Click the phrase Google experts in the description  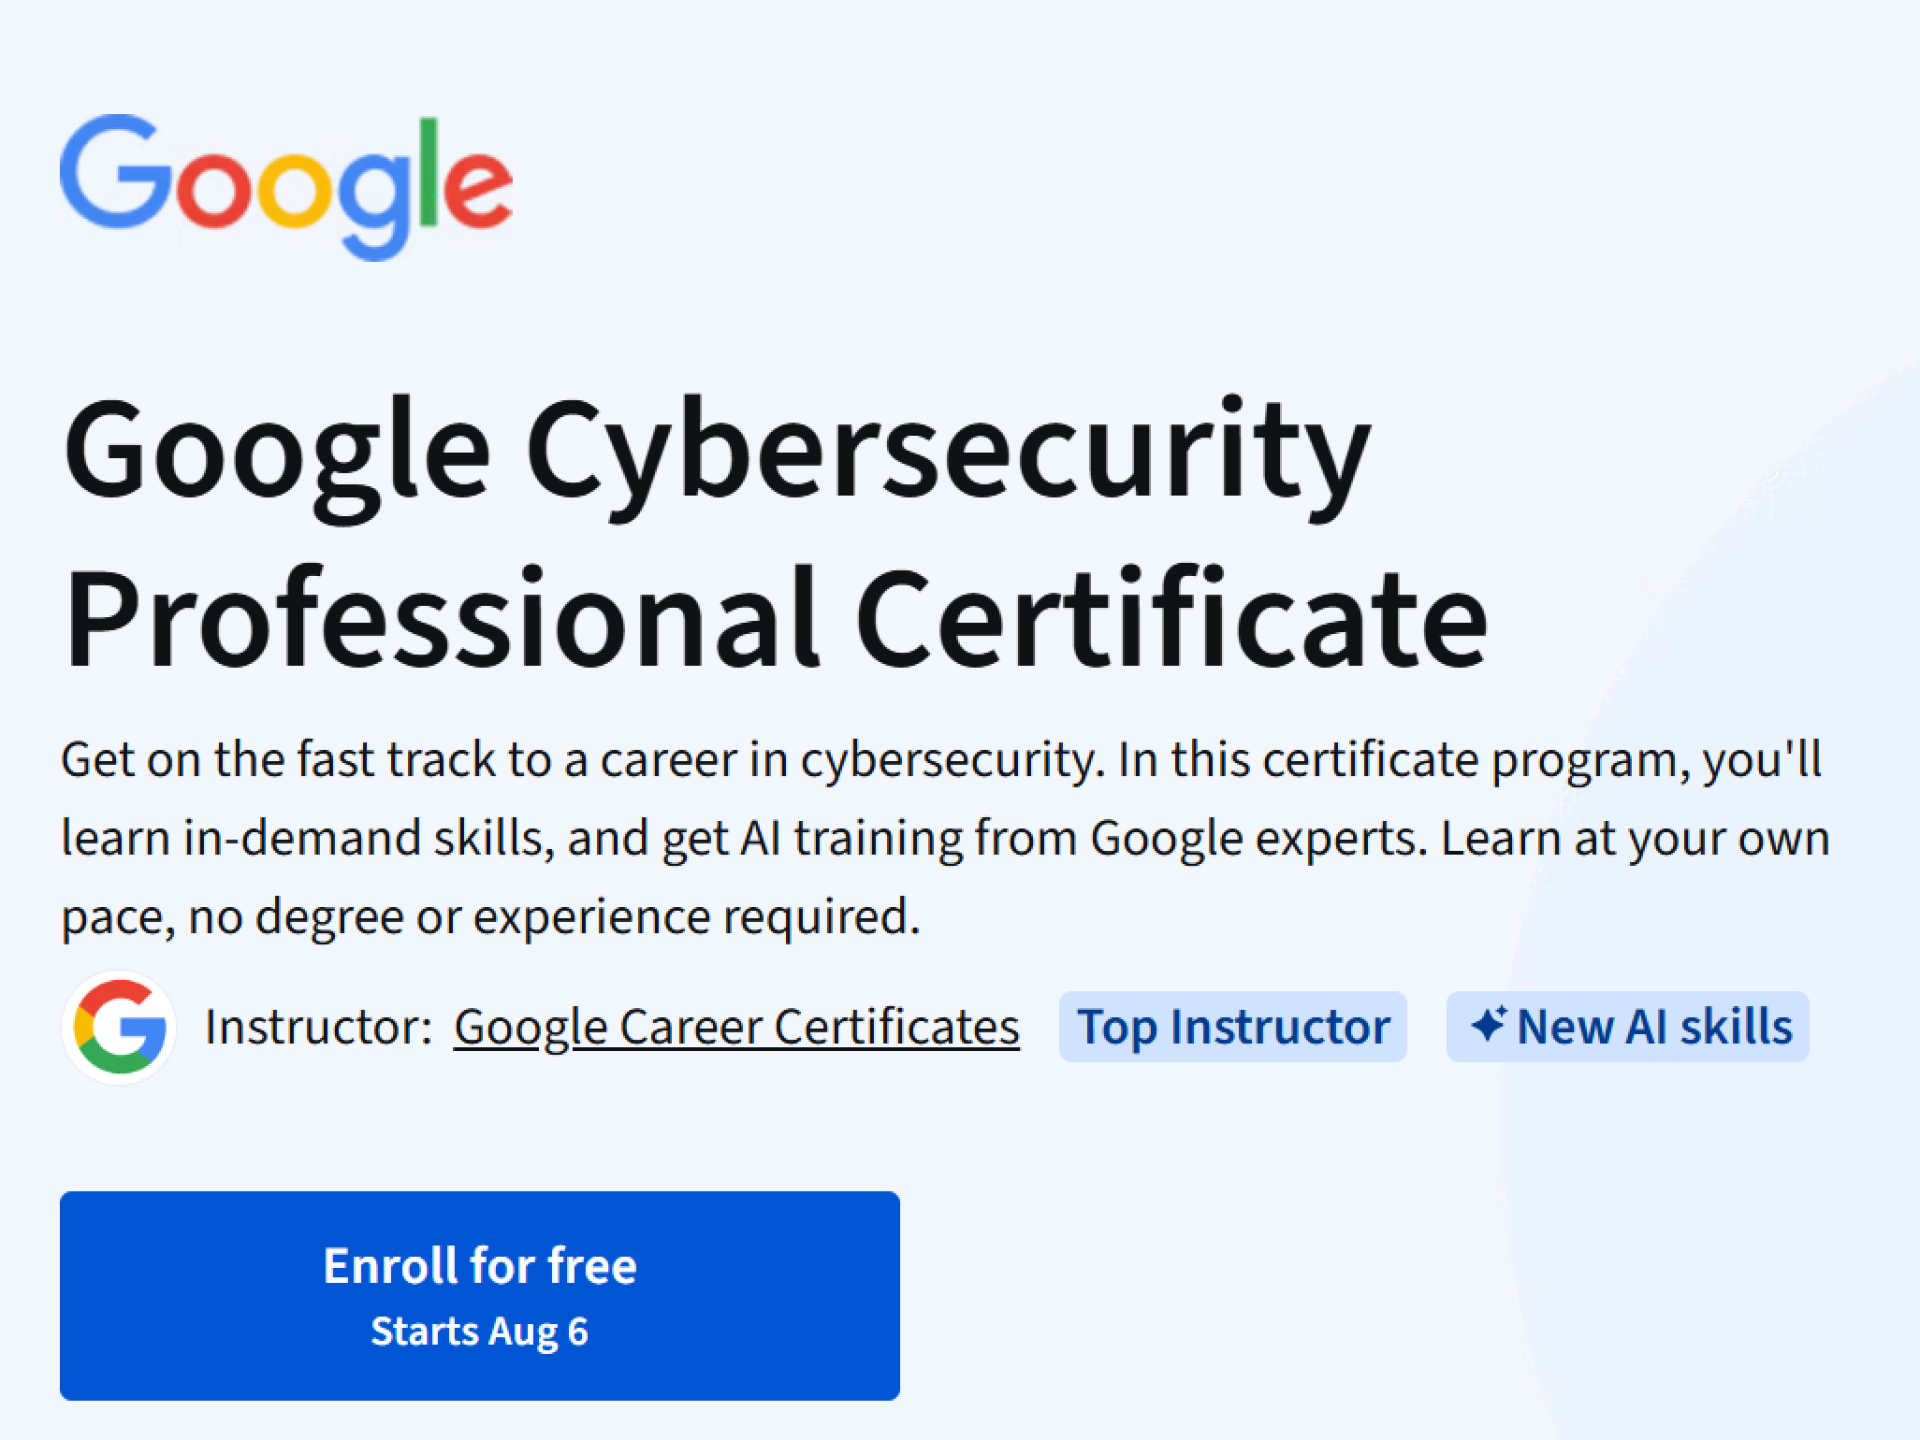(1258, 838)
